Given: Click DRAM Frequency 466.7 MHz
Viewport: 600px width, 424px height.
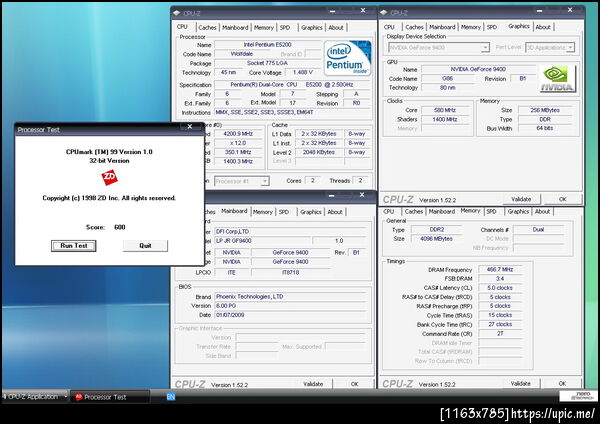Looking at the screenshot, I should [500, 269].
